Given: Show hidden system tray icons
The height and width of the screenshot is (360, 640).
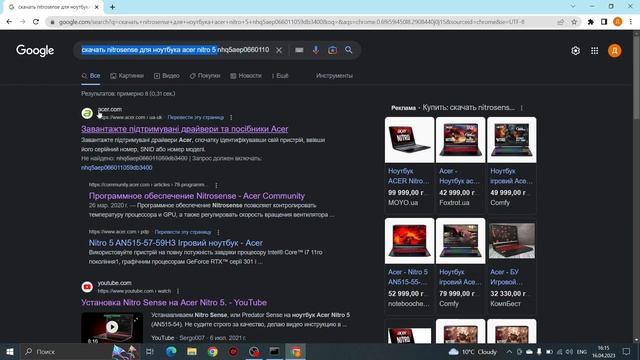Looking at the screenshot, I should 509,351.
